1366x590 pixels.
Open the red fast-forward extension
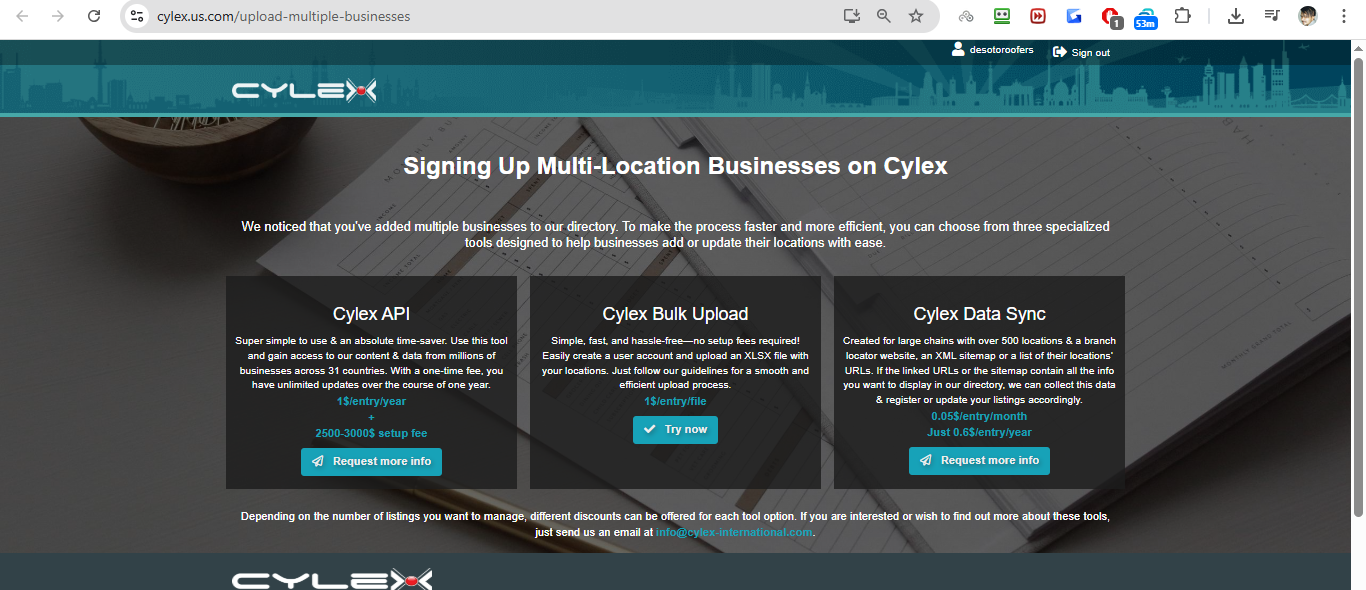click(1038, 16)
